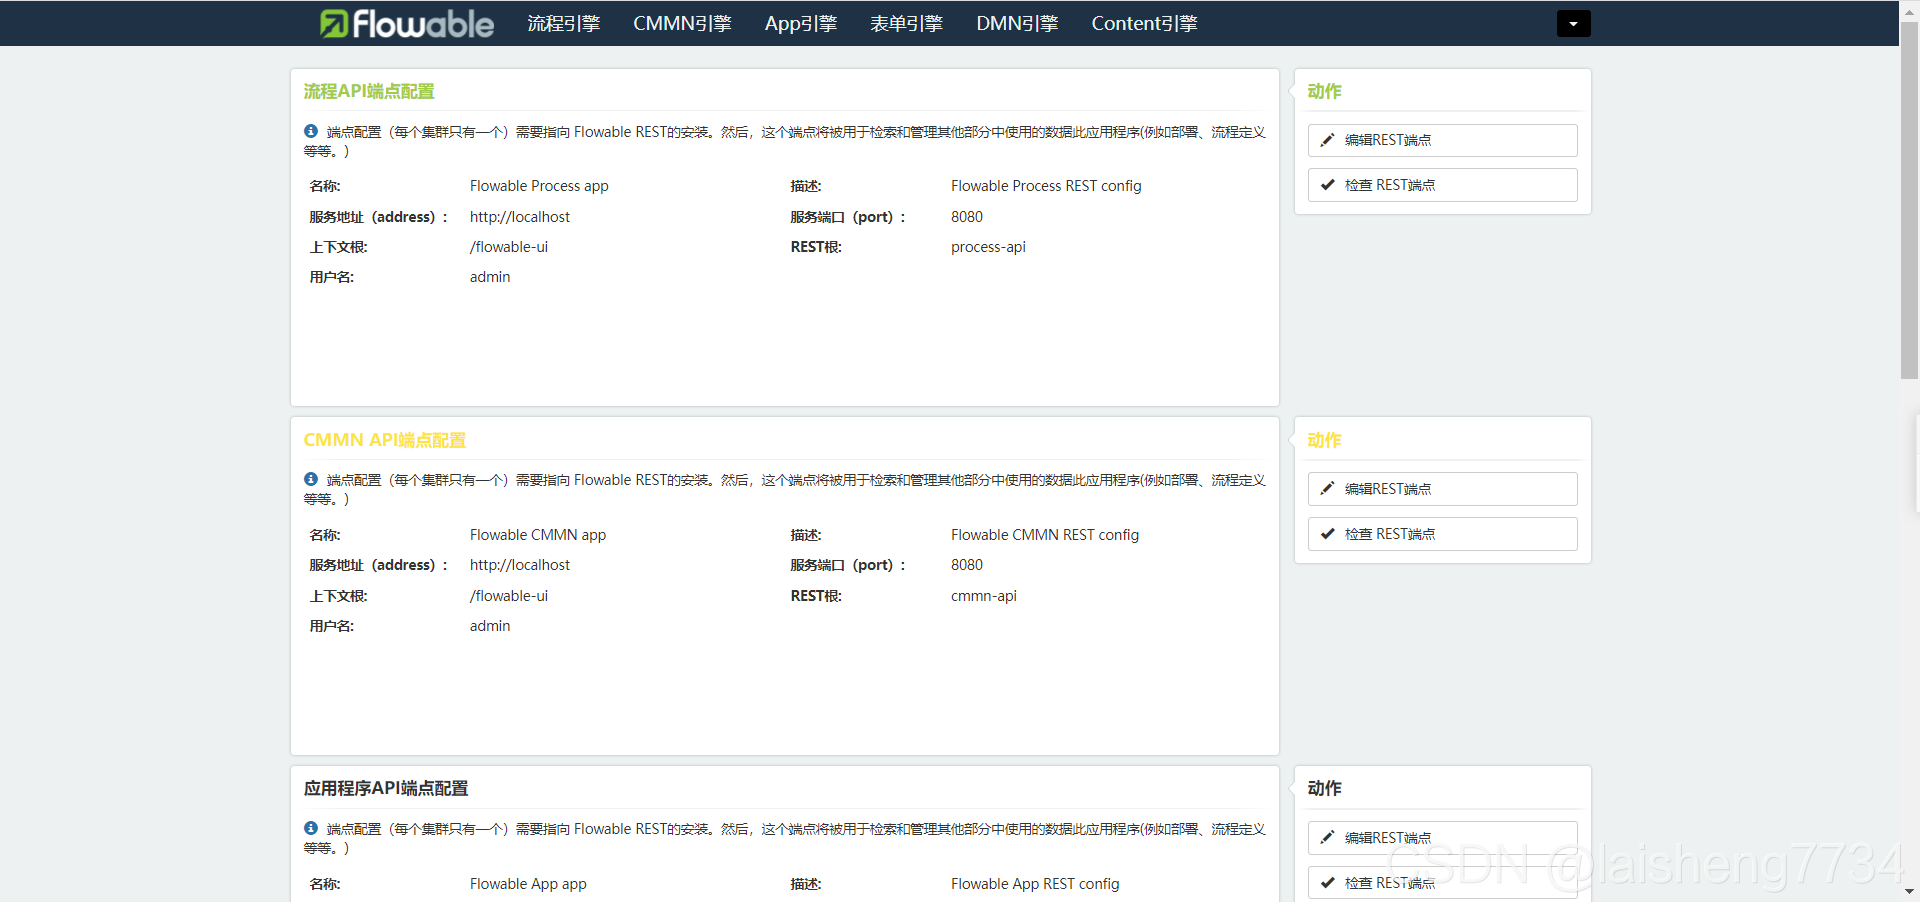Image resolution: width=1920 pixels, height=902 pixels.
Task: Click 检查 REST端点 for 应用程序API端点配置
Action: click(x=1442, y=883)
